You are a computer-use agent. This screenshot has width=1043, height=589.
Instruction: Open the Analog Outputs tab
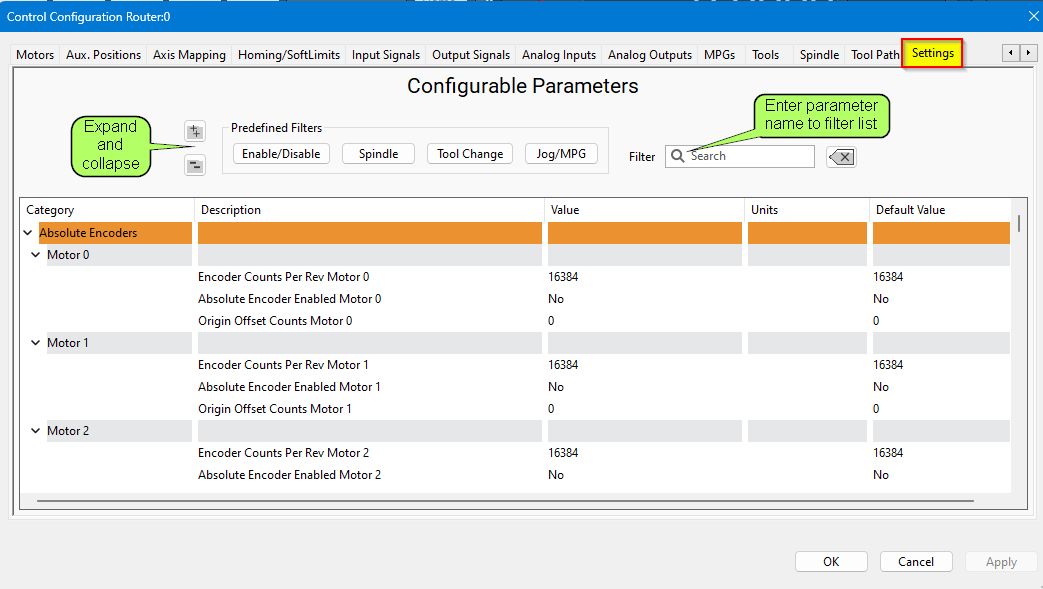click(649, 55)
